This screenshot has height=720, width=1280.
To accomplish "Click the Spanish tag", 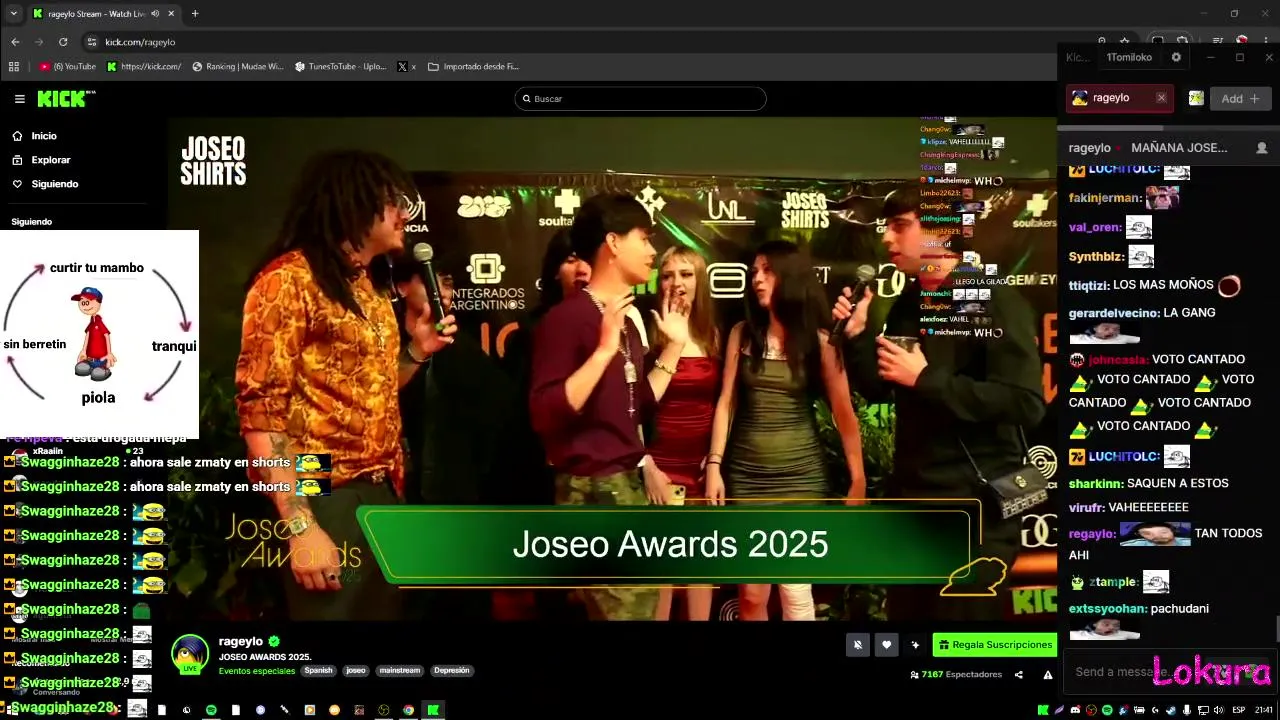I will tap(318, 671).
